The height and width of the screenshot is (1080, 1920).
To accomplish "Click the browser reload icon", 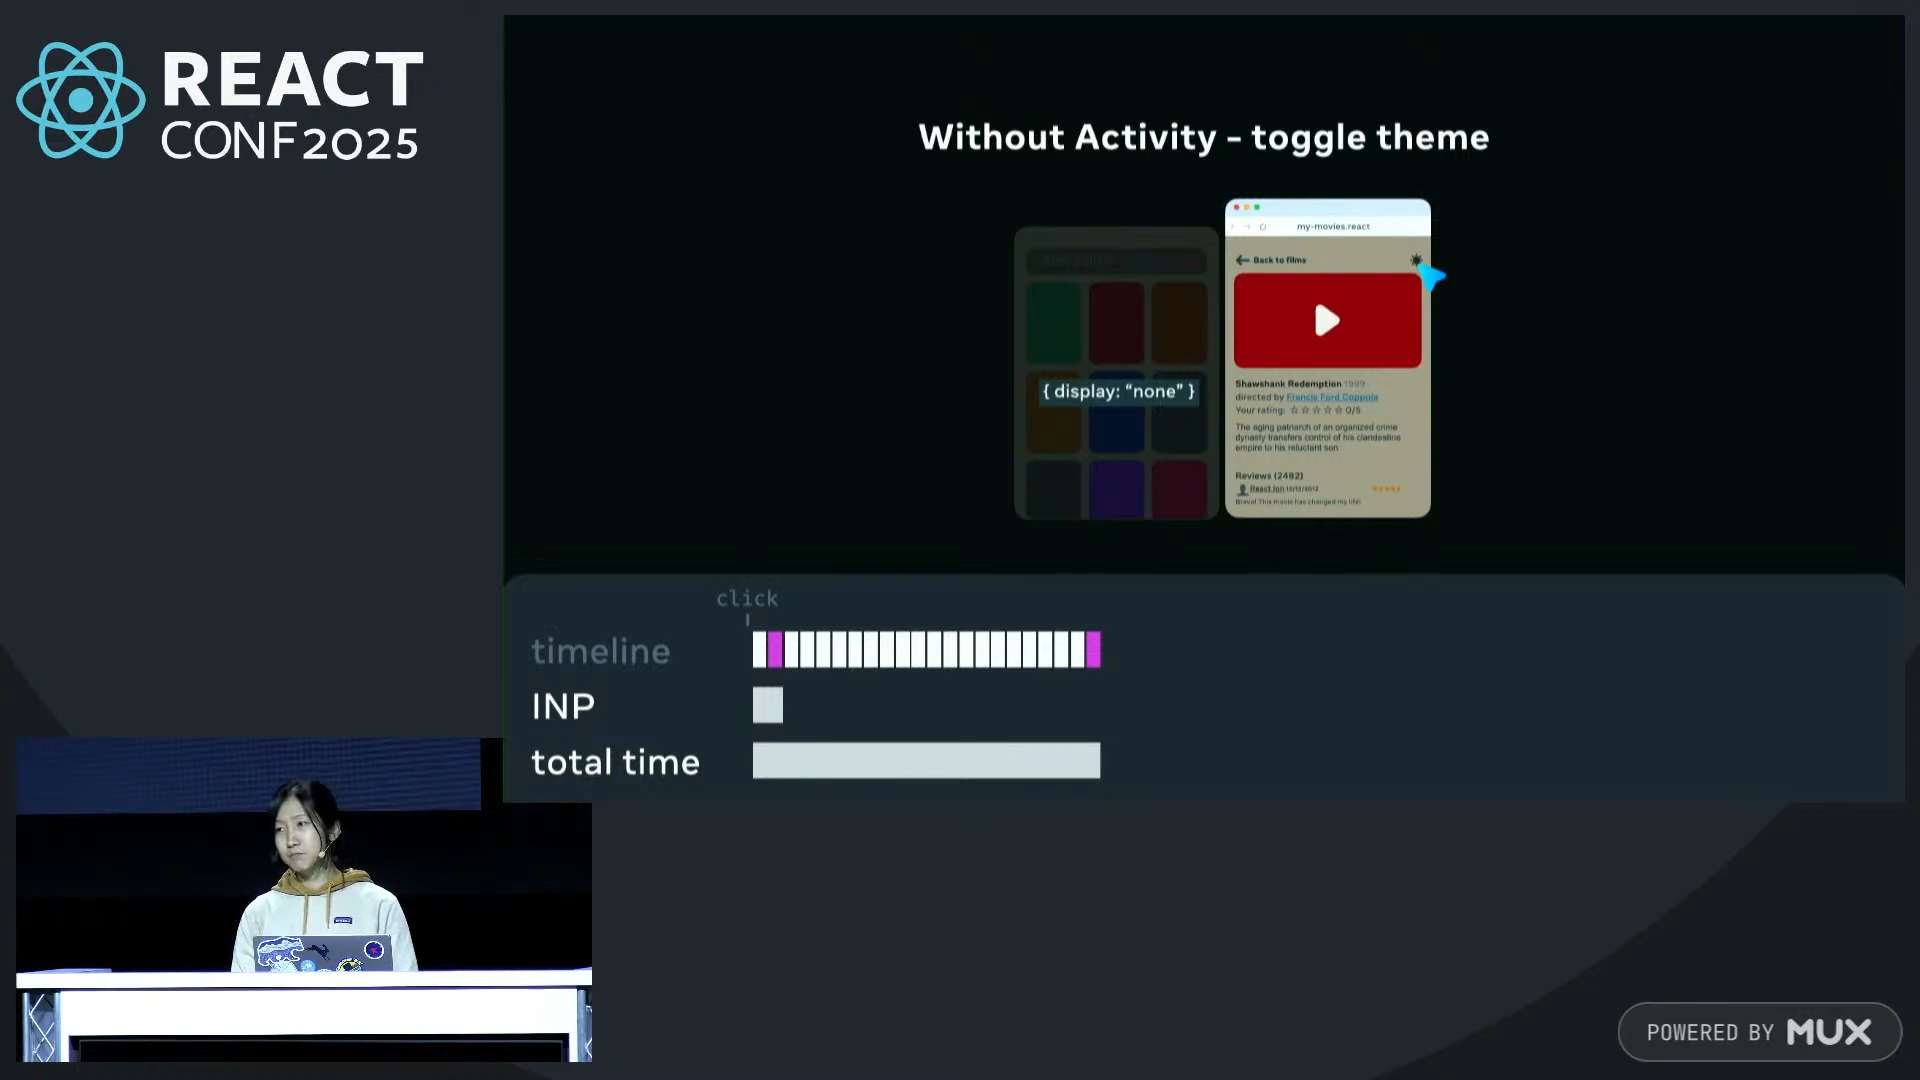I will (1263, 227).
